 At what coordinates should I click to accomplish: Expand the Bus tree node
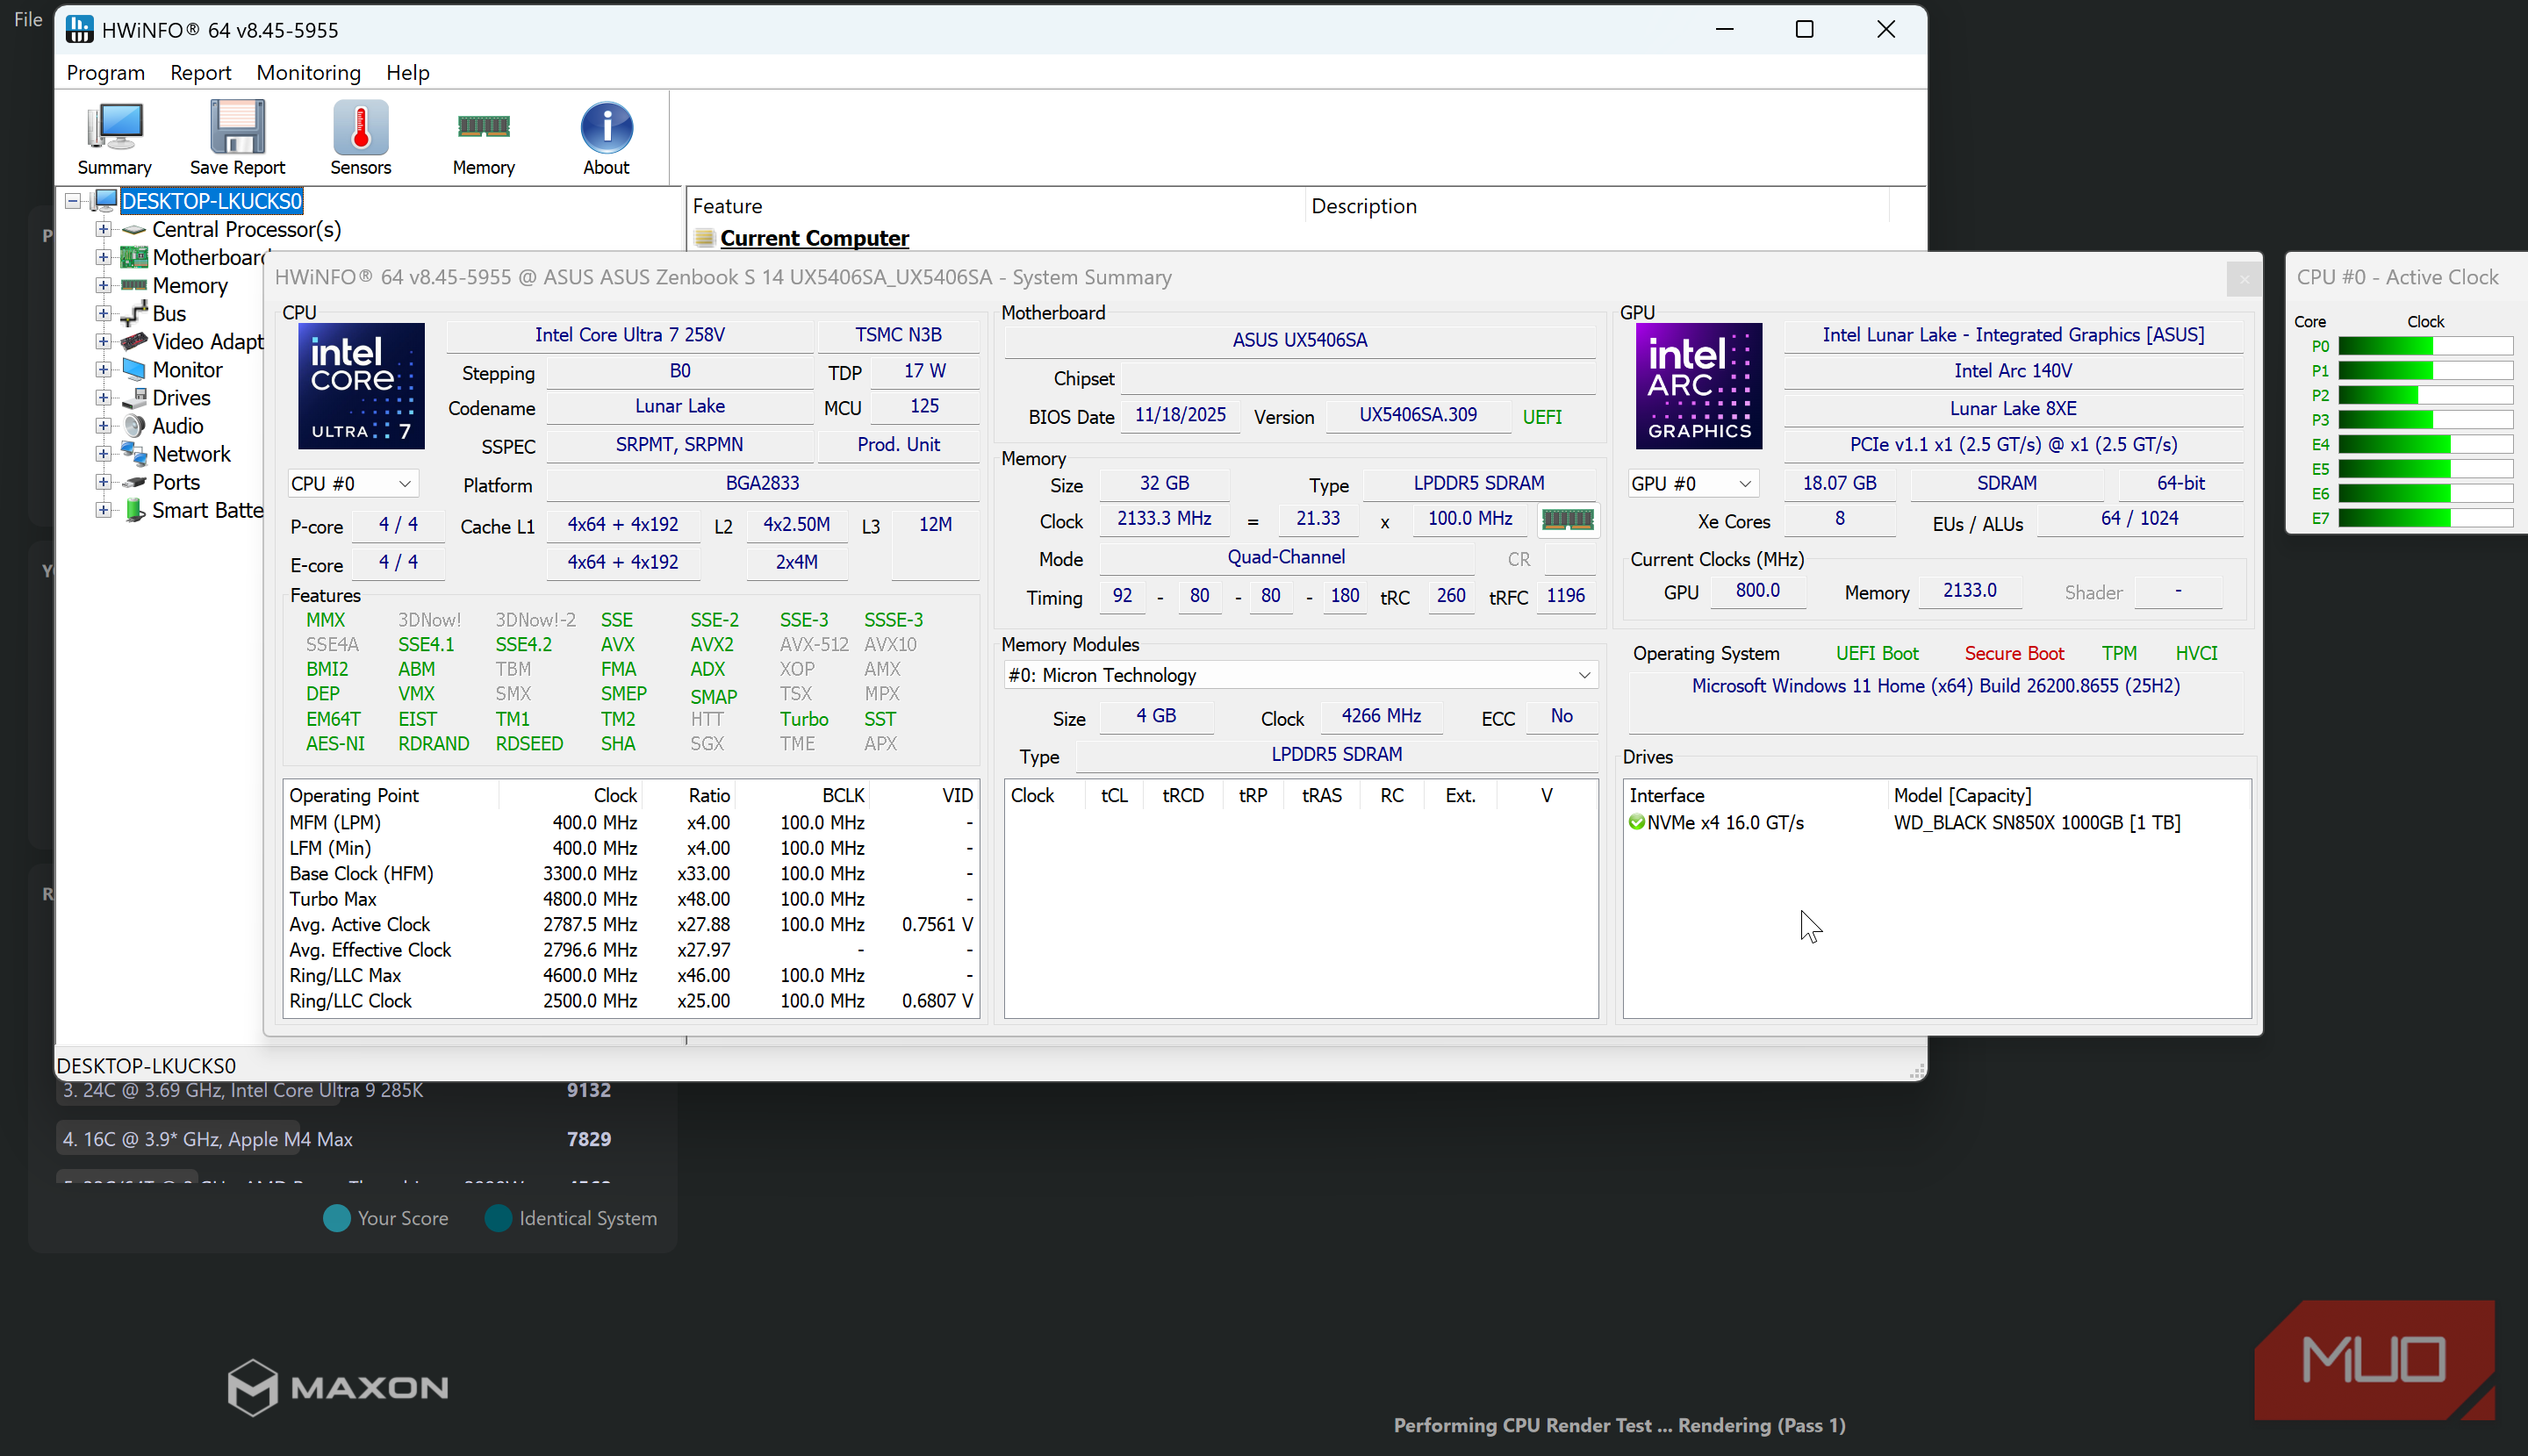pos(103,313)
